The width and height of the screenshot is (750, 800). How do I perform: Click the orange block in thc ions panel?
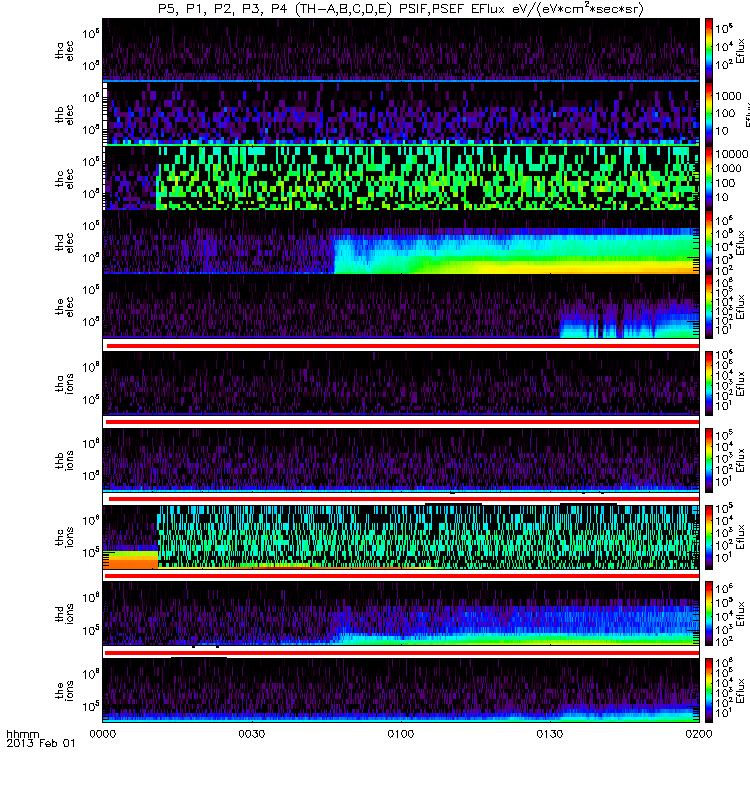(x=131, y=560)
